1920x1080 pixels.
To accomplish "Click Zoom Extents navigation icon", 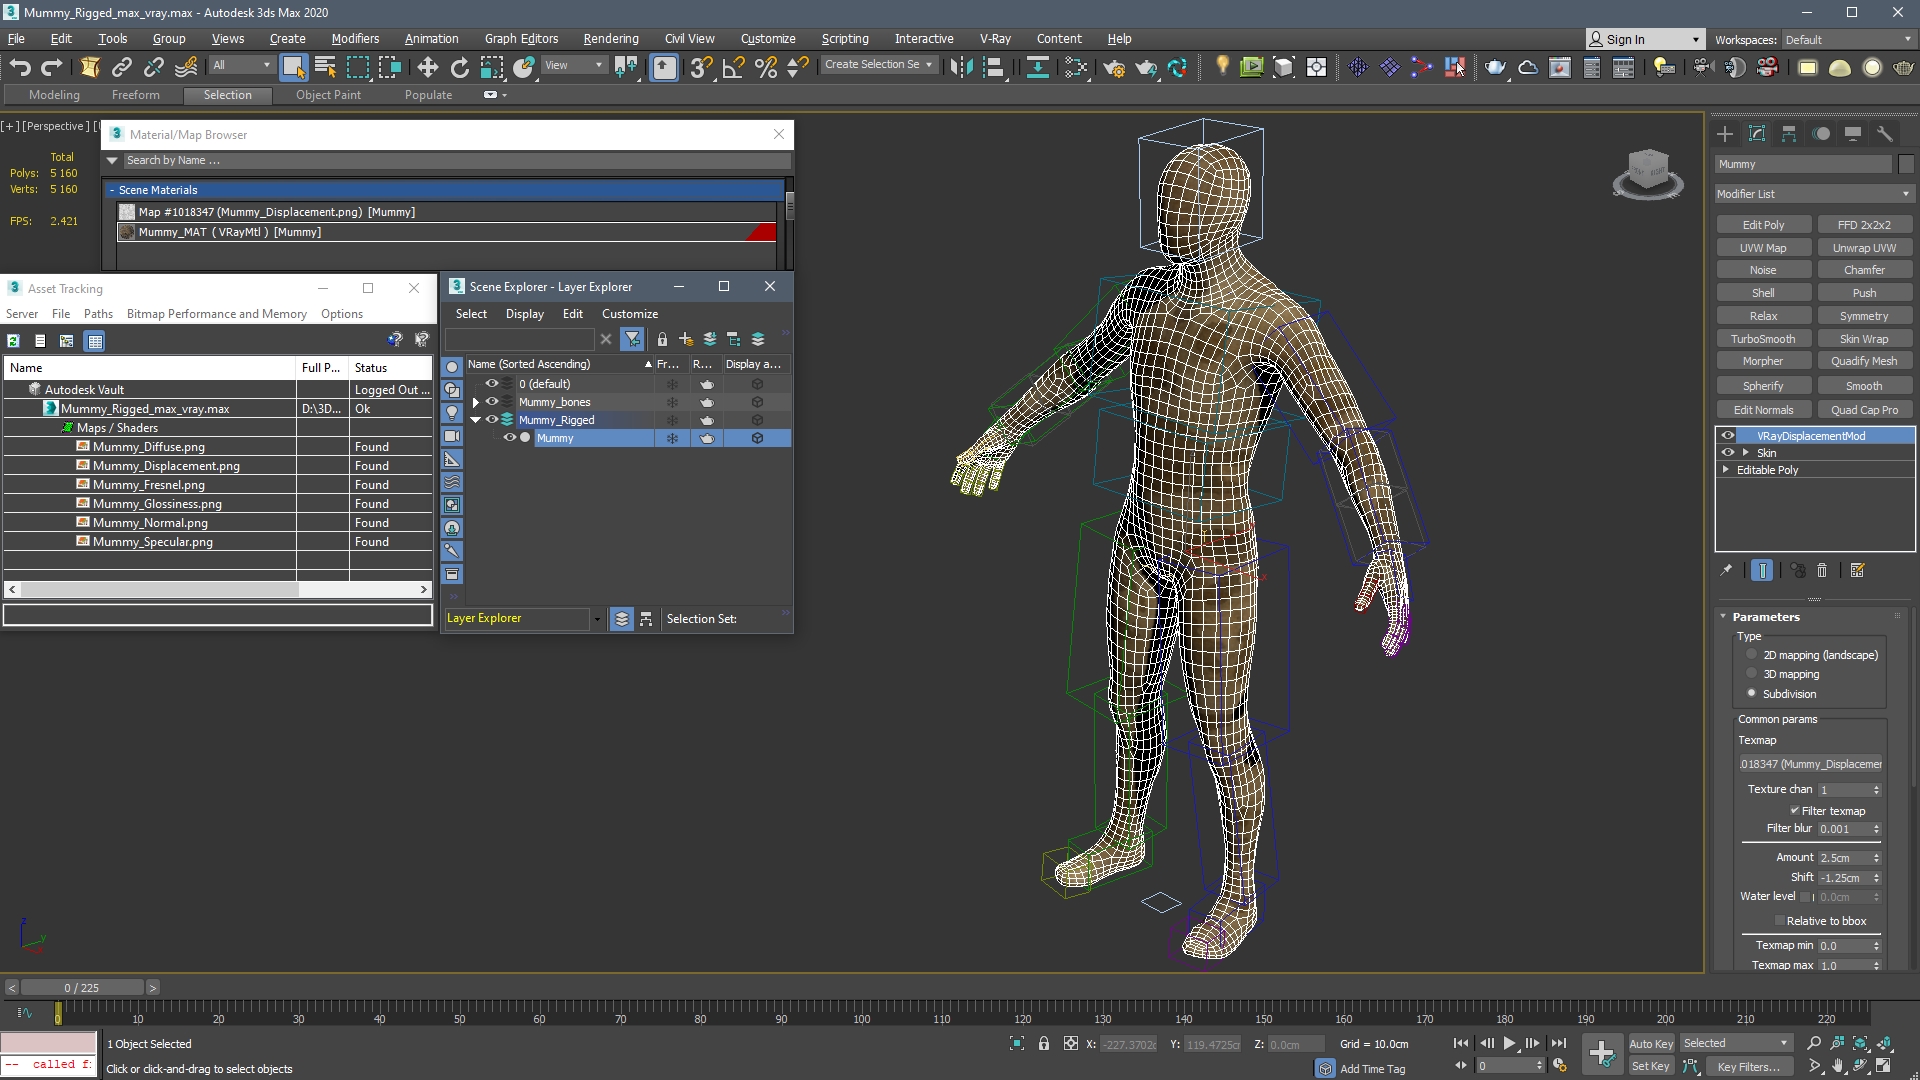I will [1861, 1043].
